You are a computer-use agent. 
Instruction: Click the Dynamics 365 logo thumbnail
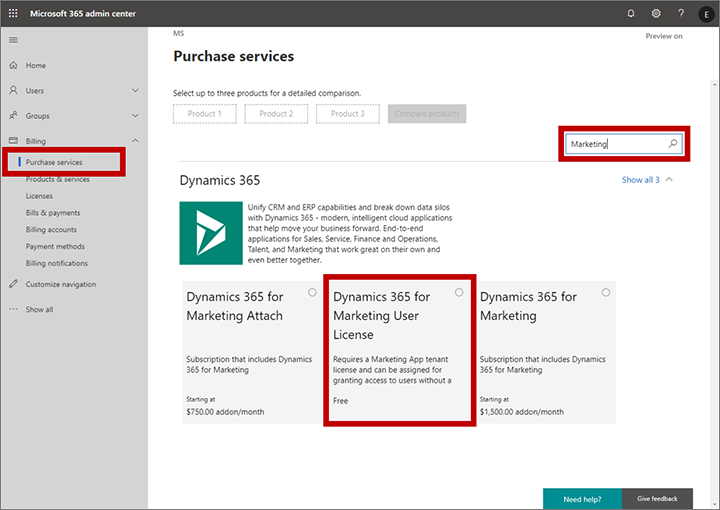(x=209, y=233)
